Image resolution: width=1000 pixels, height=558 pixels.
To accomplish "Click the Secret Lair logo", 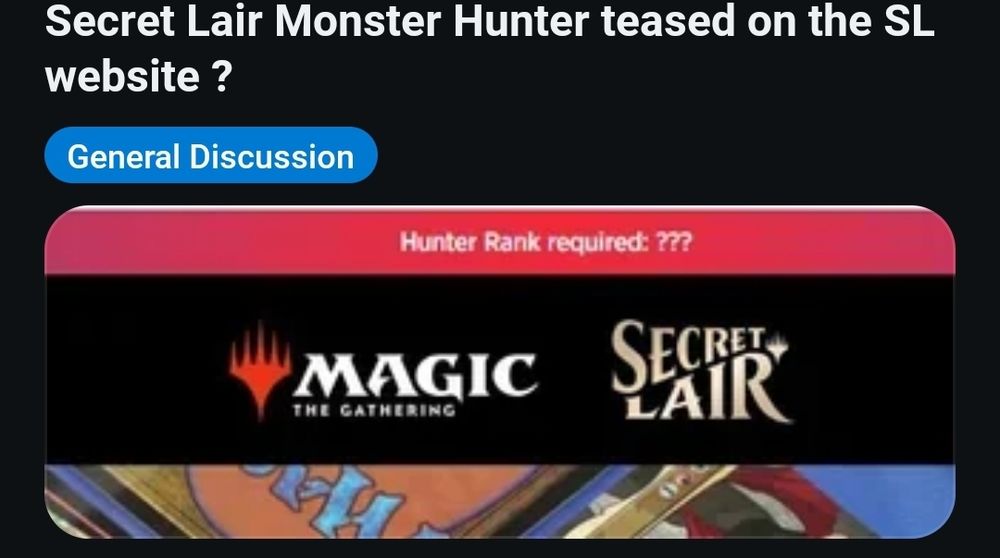I will tap(700, 370).
